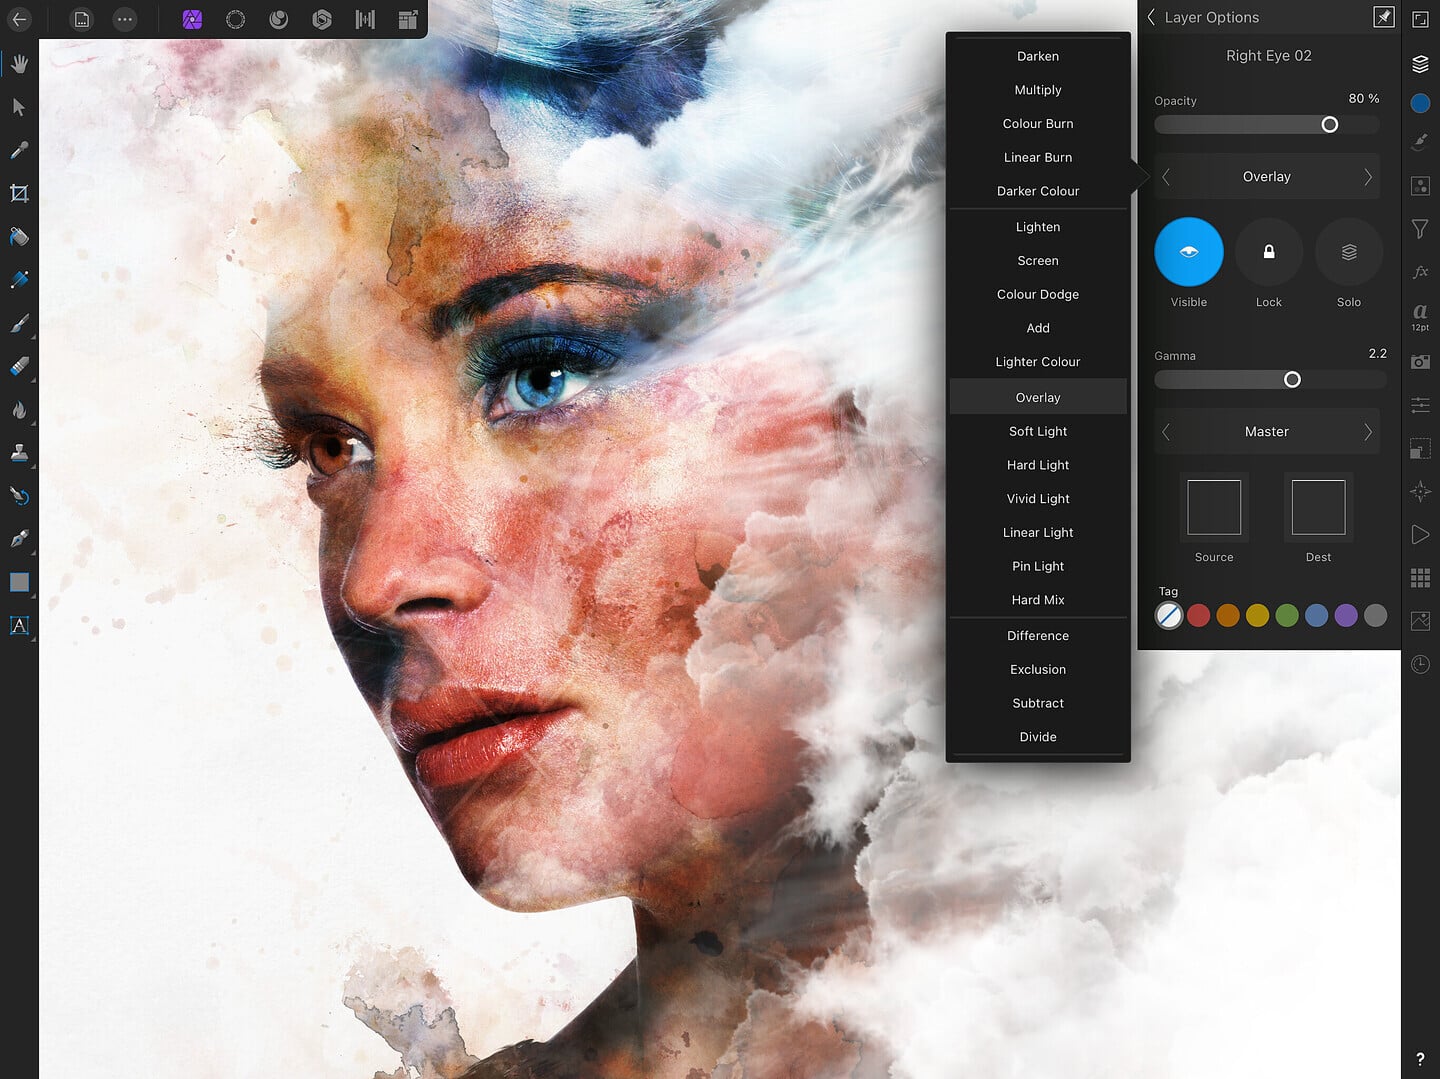Select the Hand (View) tool
Image resolution: width=1440 pixels, height=1079 pixels.
pos(19,63)
